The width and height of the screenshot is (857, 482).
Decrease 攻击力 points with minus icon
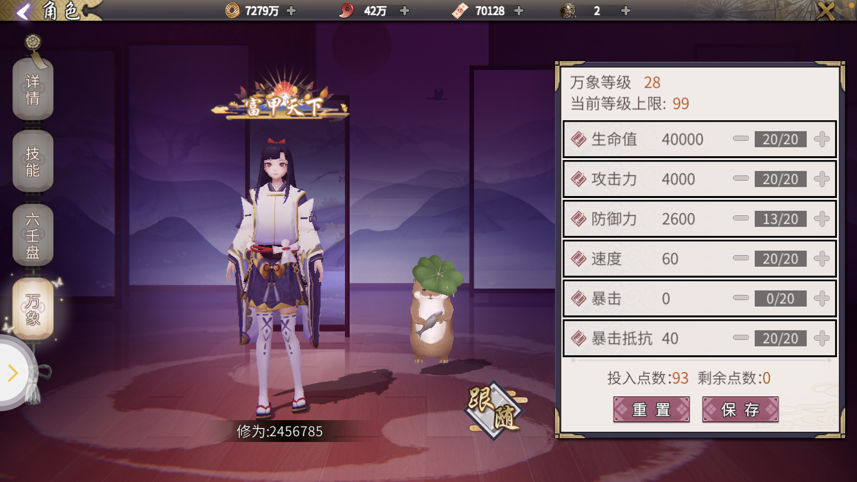point(741,179)
